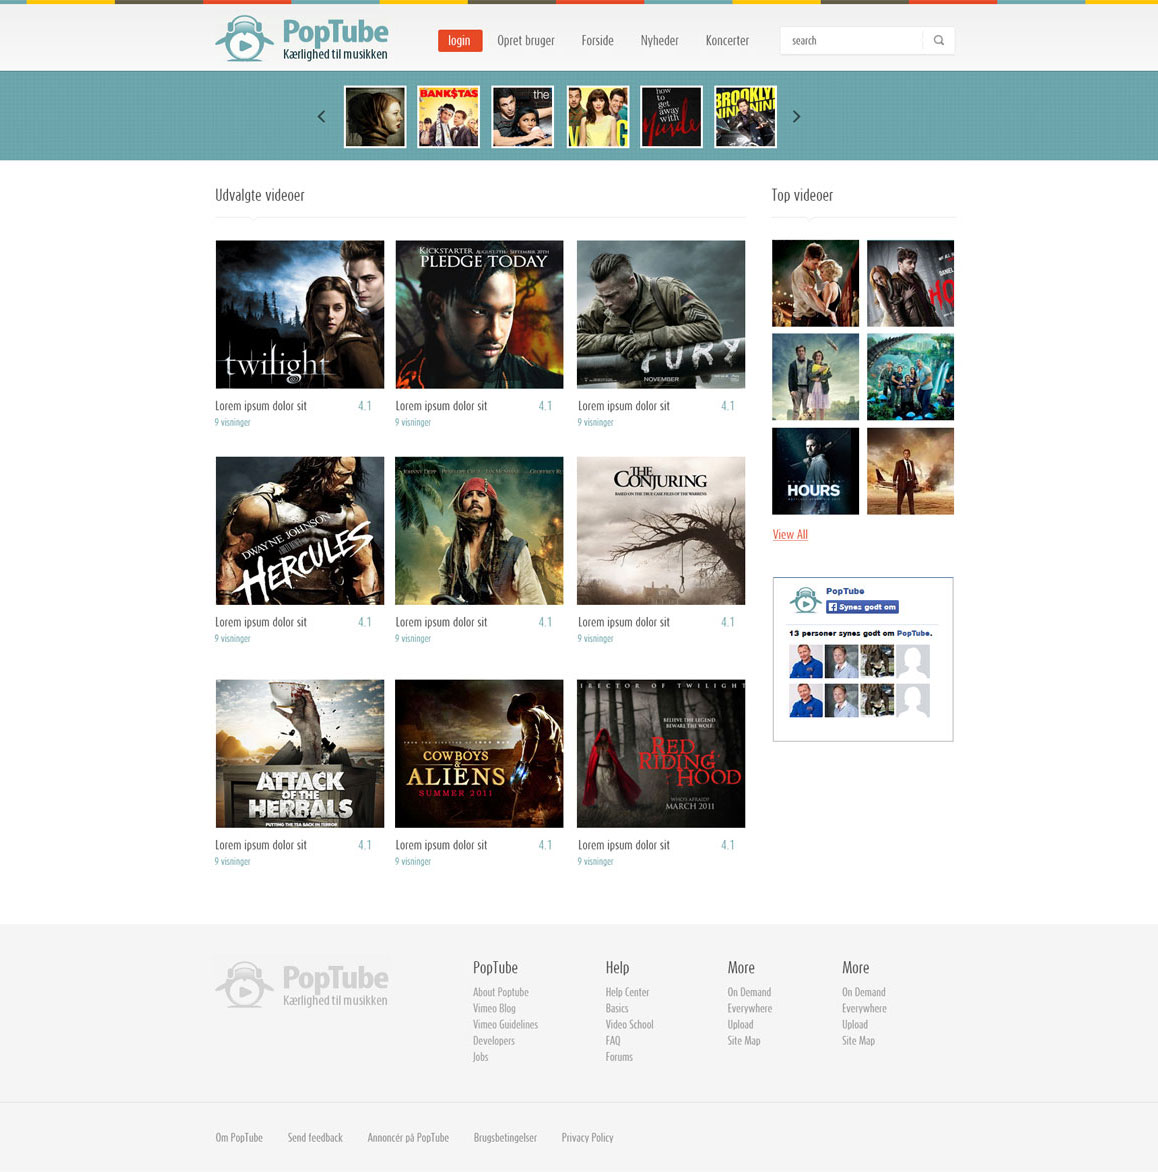
Task: Open 'Help Center' footer link
Action: click(x=627, y=992)
